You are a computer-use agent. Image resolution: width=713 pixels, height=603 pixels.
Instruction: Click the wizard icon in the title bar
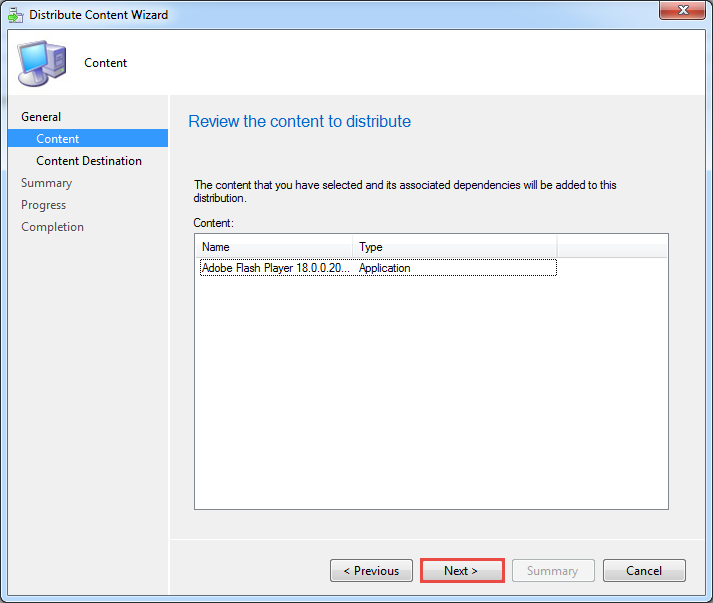[x=14, y=15]
